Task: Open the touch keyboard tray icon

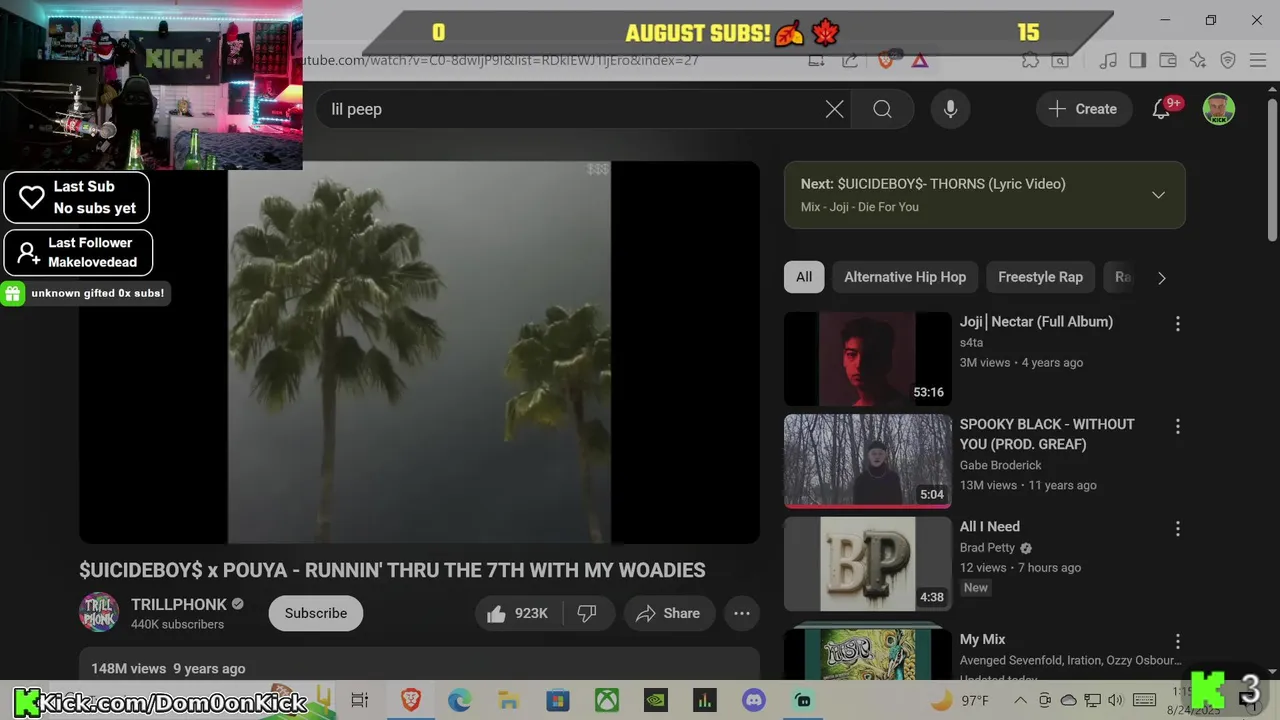Action: click(x=1145, y=700)
